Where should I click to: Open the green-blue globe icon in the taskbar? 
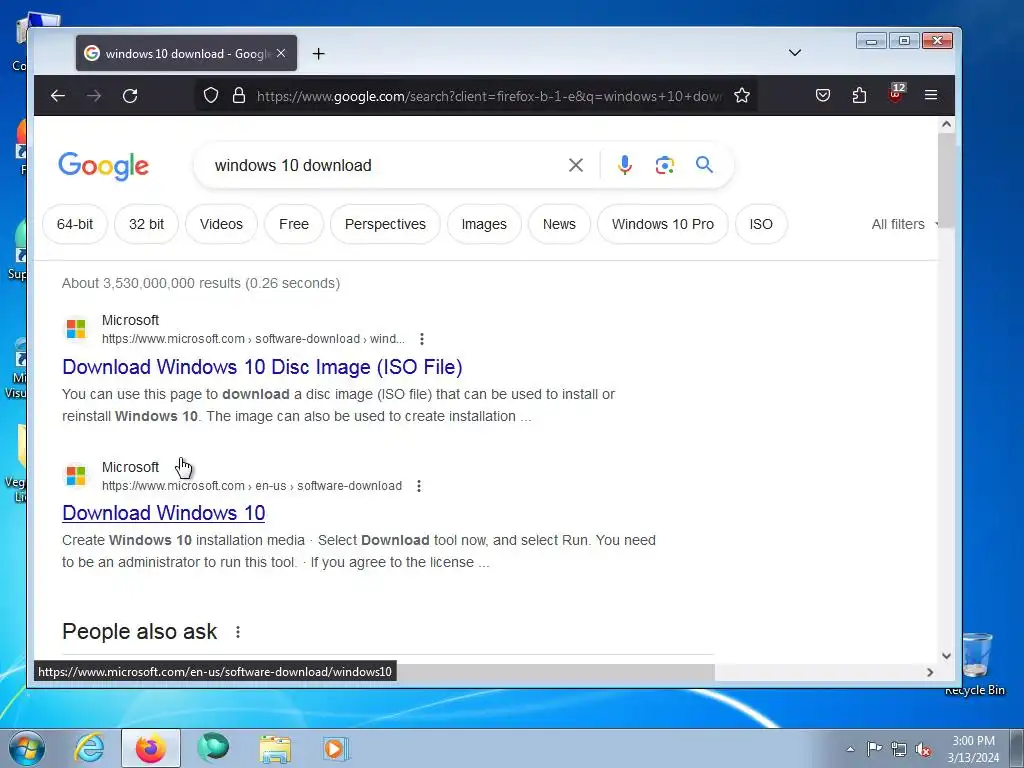[213, 747]
